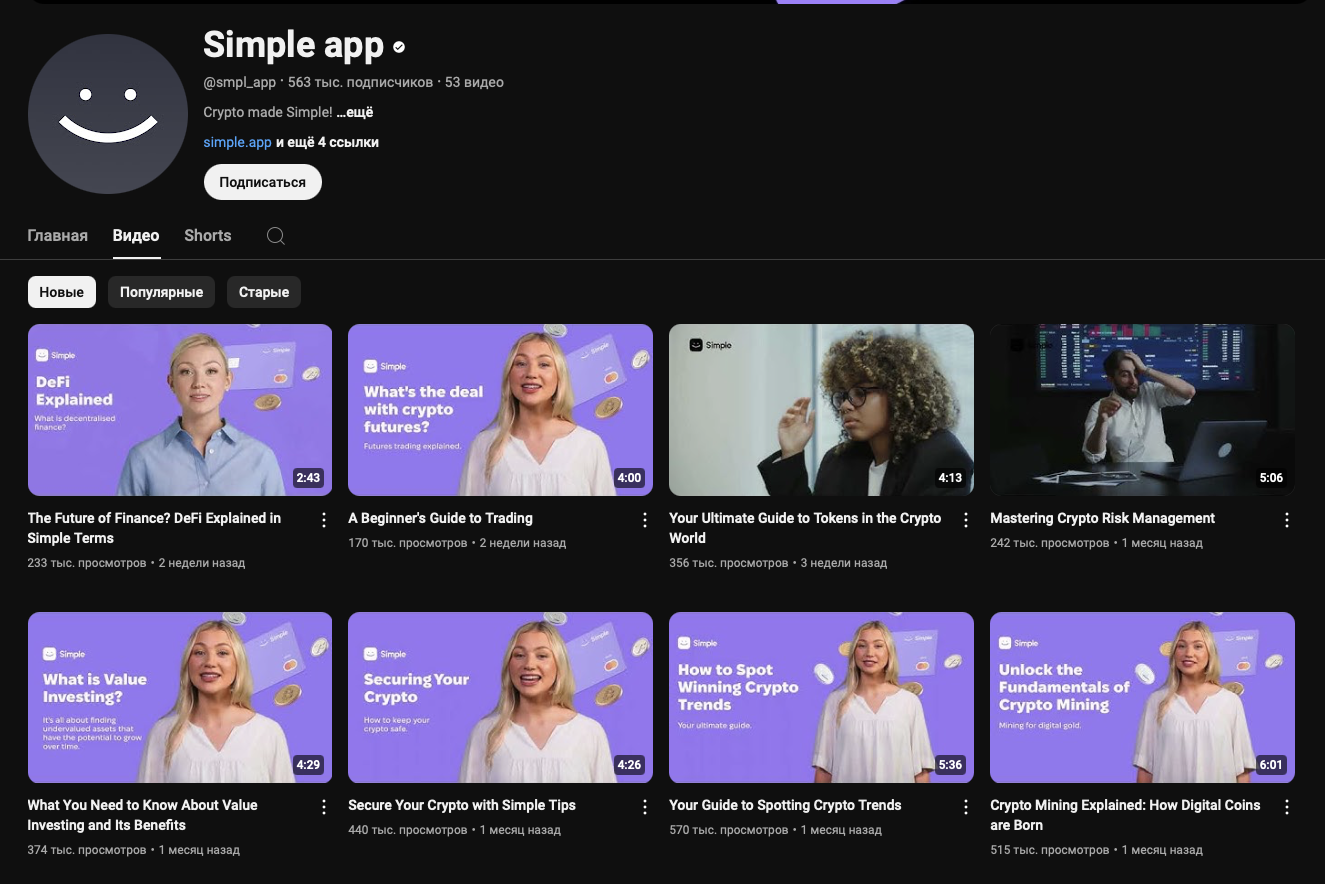Play the How to Spot Winning Crypto Trends thumbnail

click(821, 697)
